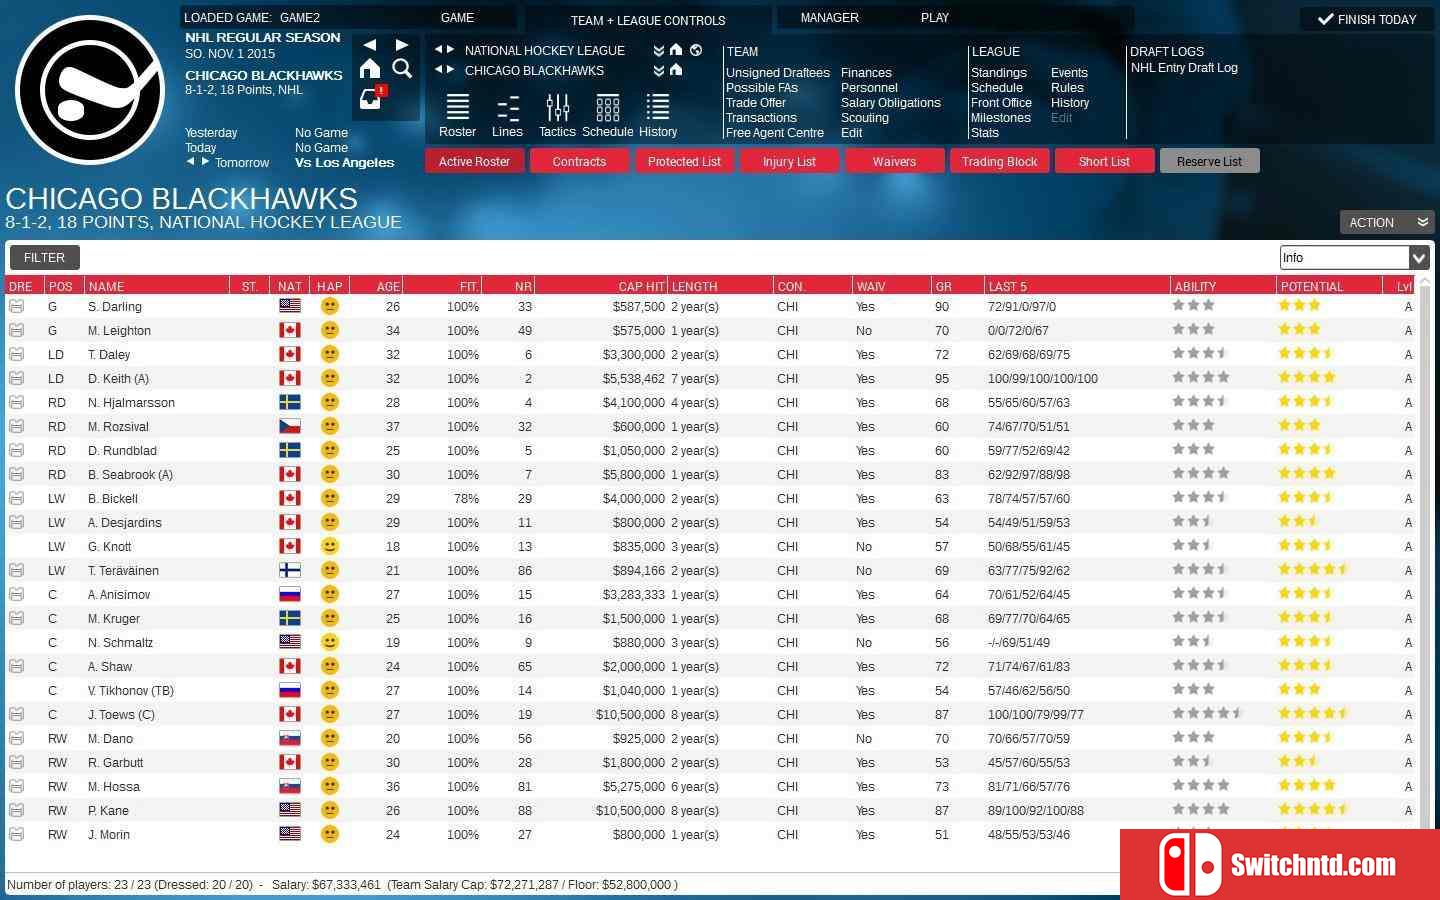Switch to the Trading Block tab
The width and height of the screenshot is (1440, 900).
click(999, 161)
